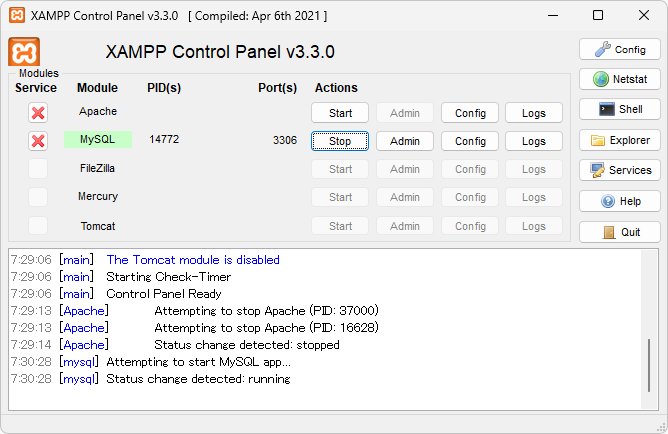Open MySQL Admin

pos(405,141)
